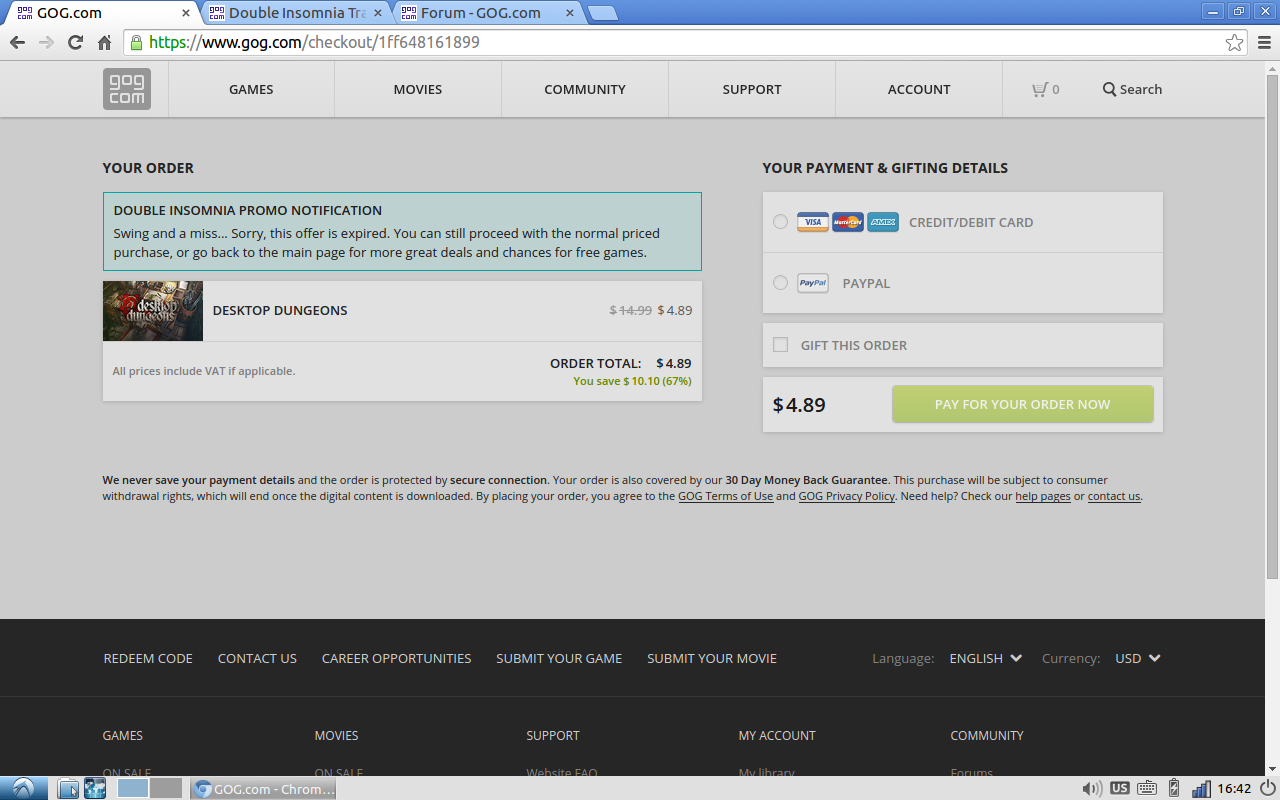
Task: Click the Desktop Dungeons game thumbnail
Action: 153,311
